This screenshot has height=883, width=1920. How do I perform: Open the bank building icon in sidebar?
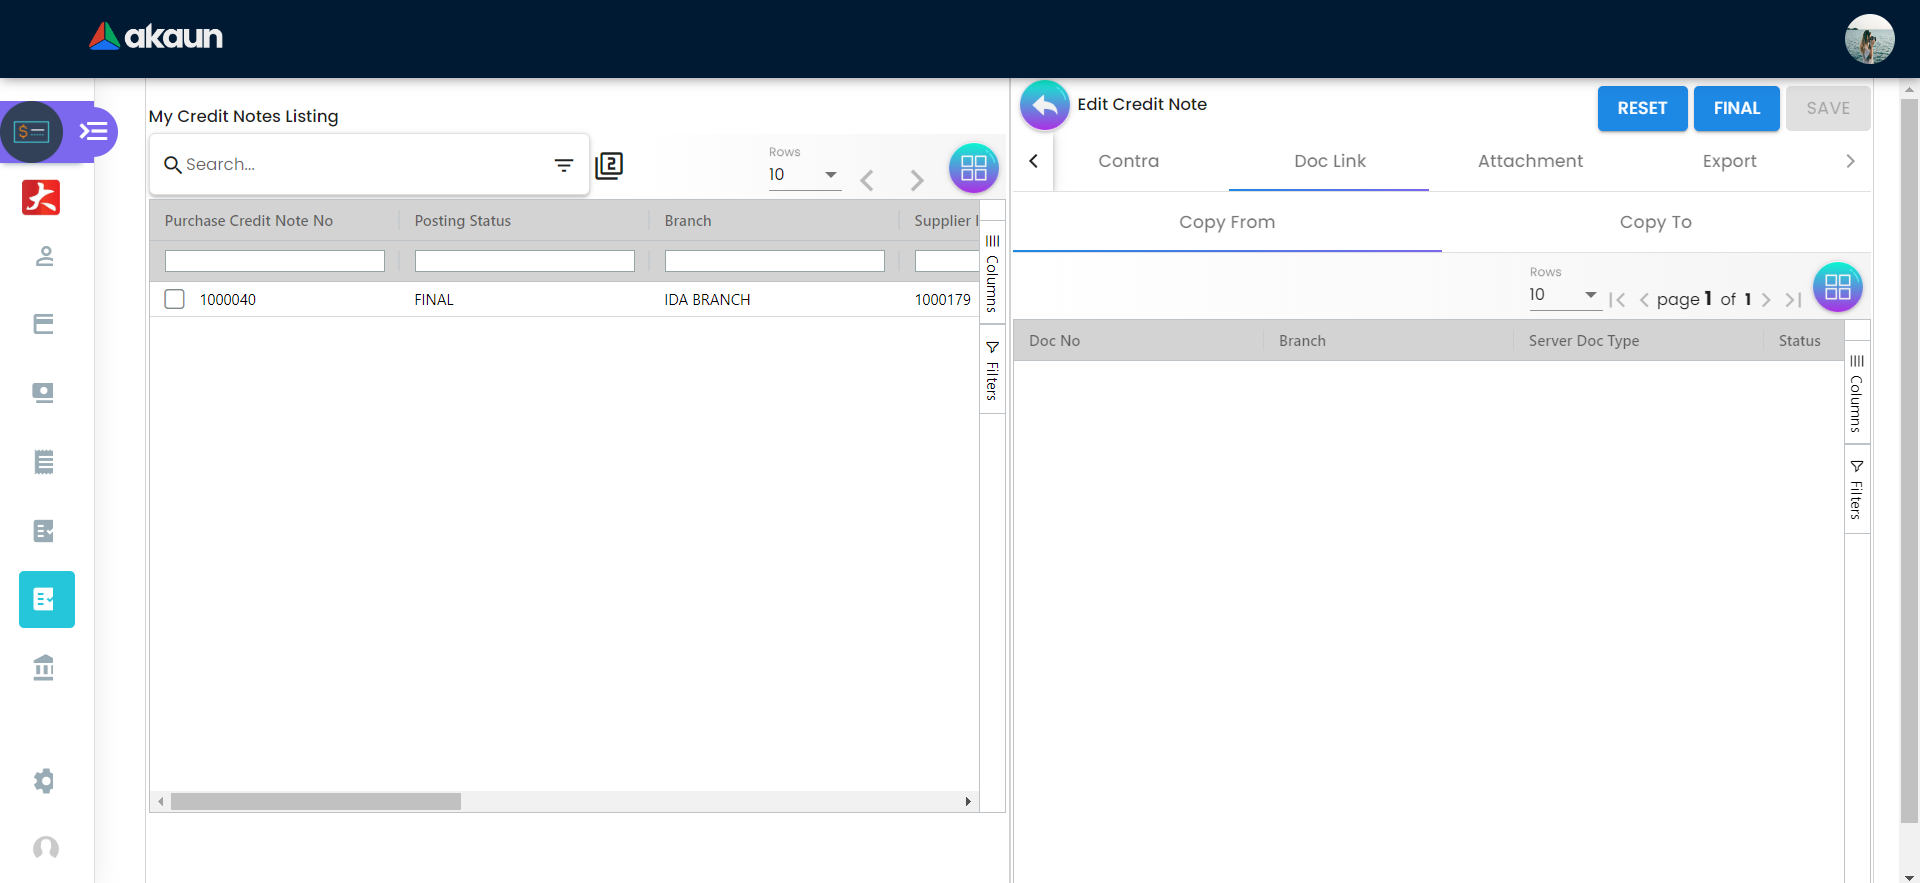pyautogui.click(x=44, y=667)
